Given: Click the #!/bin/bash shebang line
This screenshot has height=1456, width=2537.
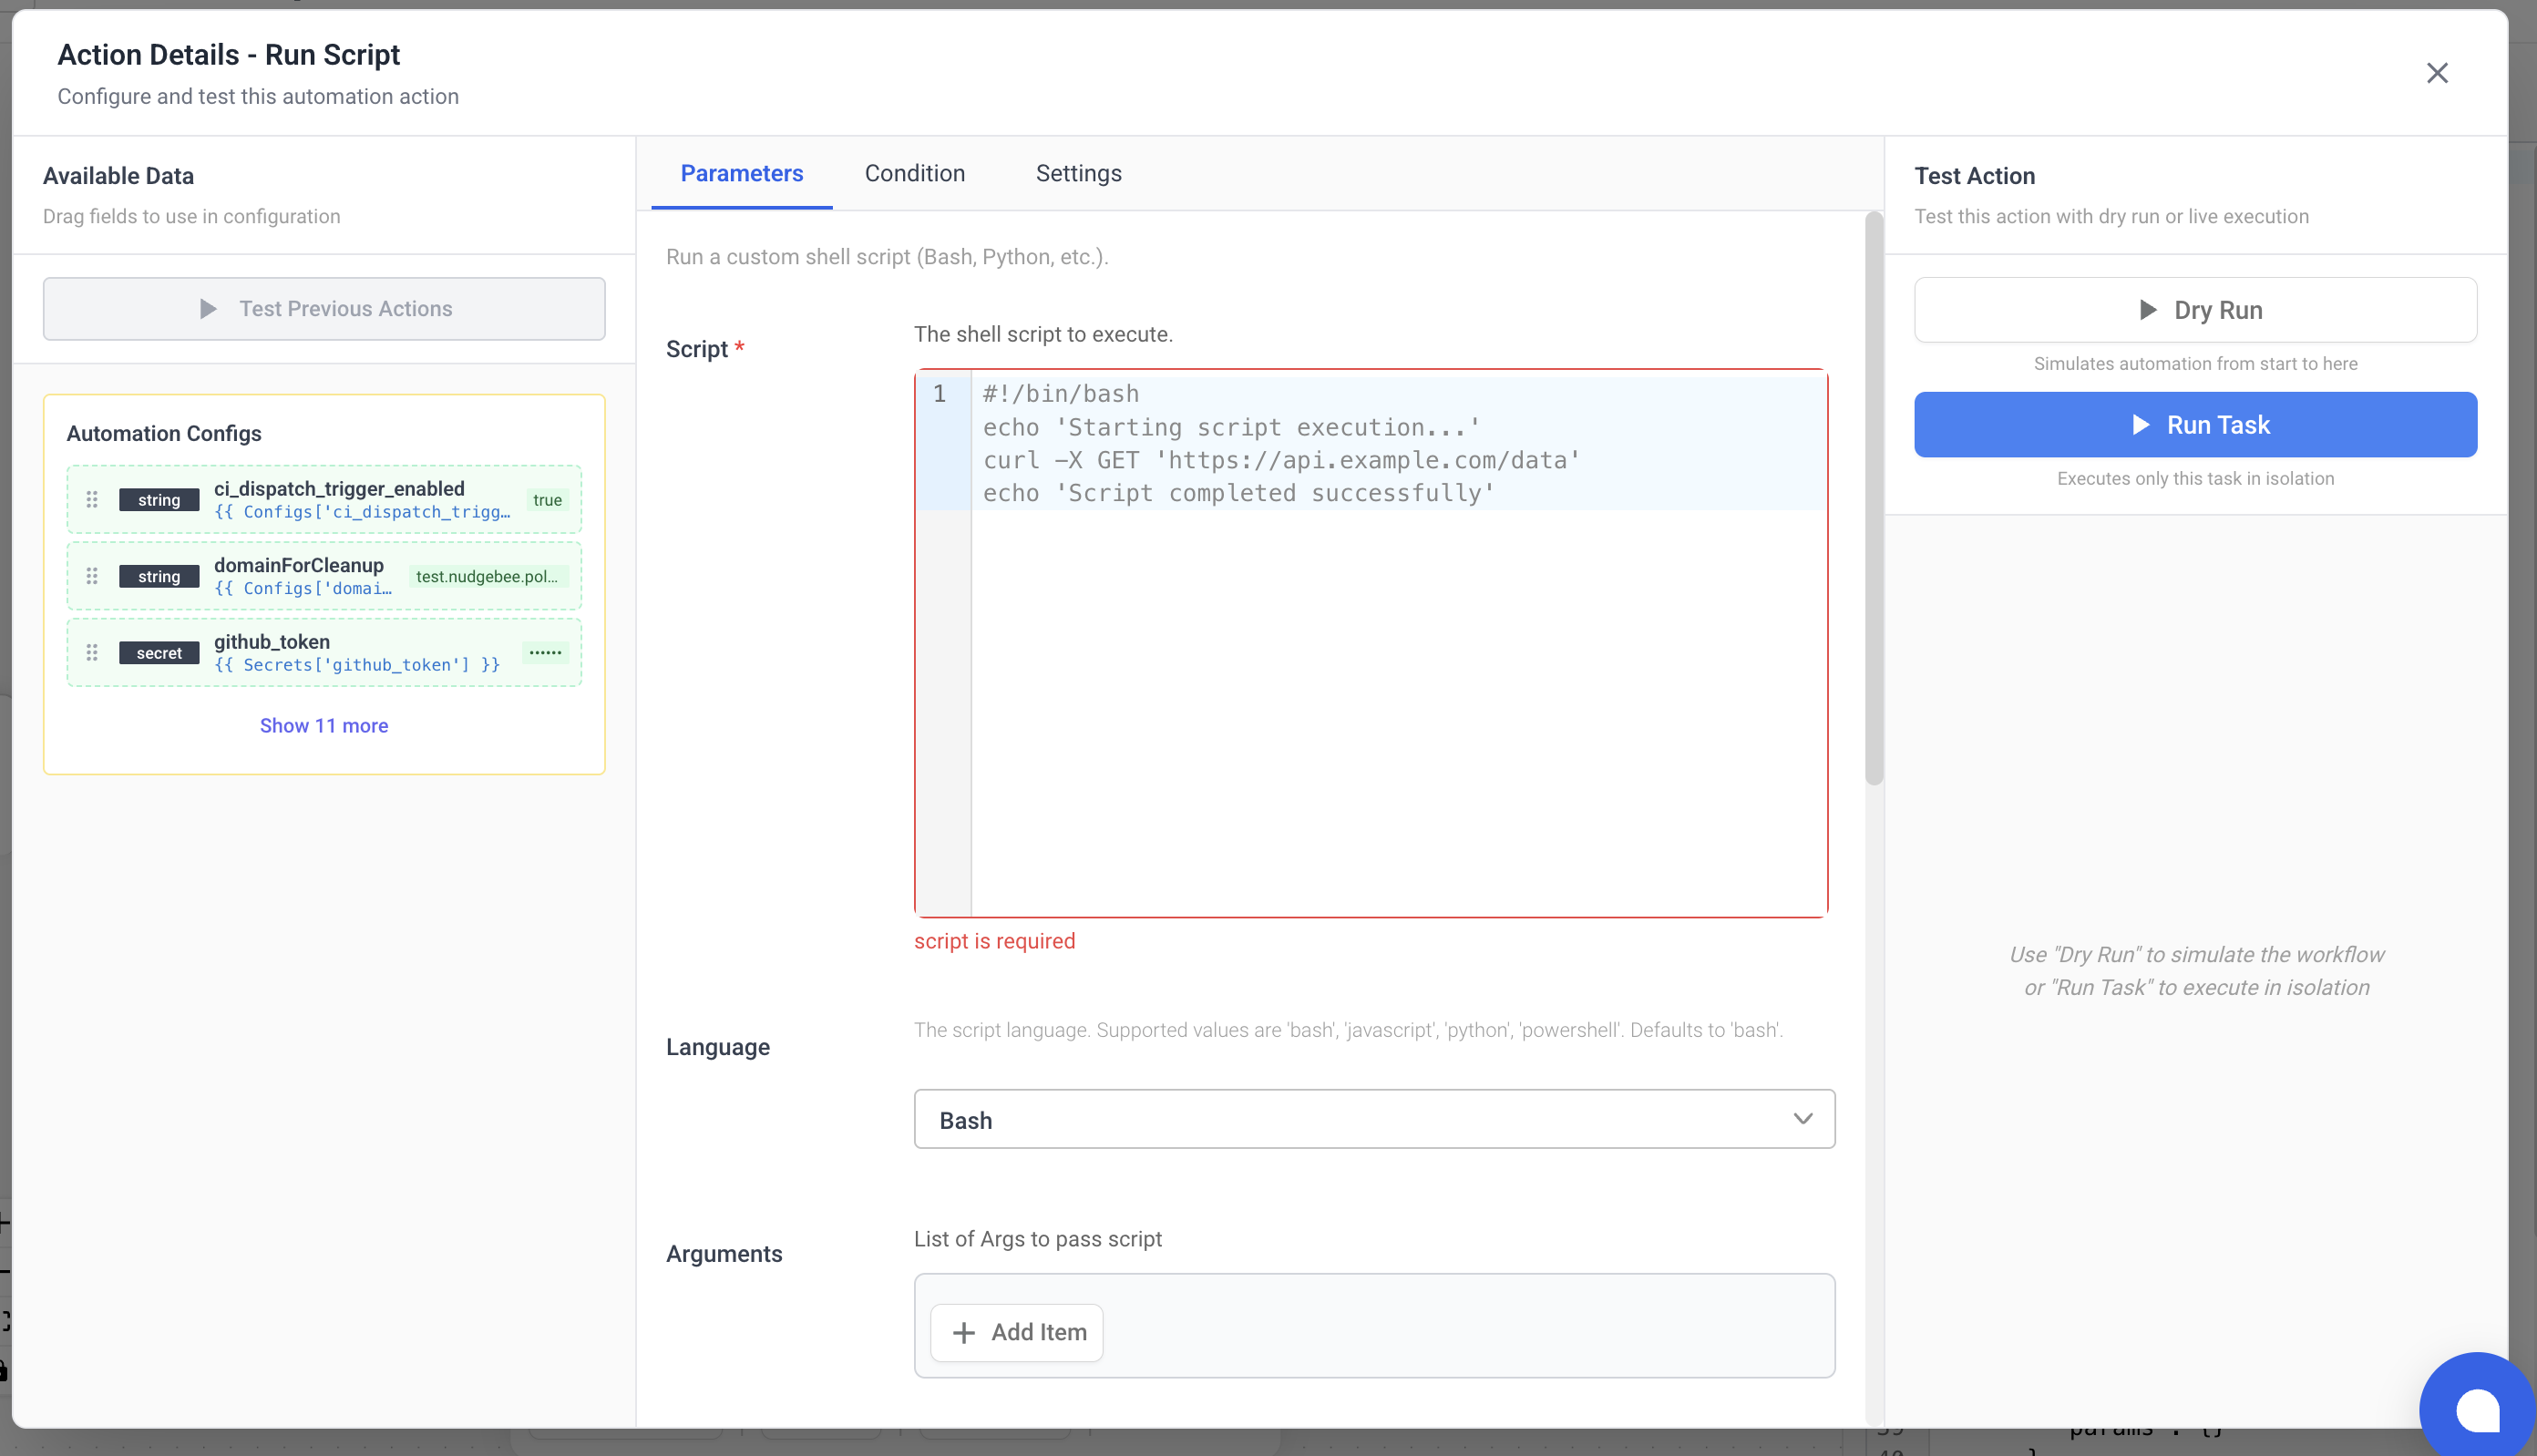Looking at the screenshot, I should point(1061,394).
